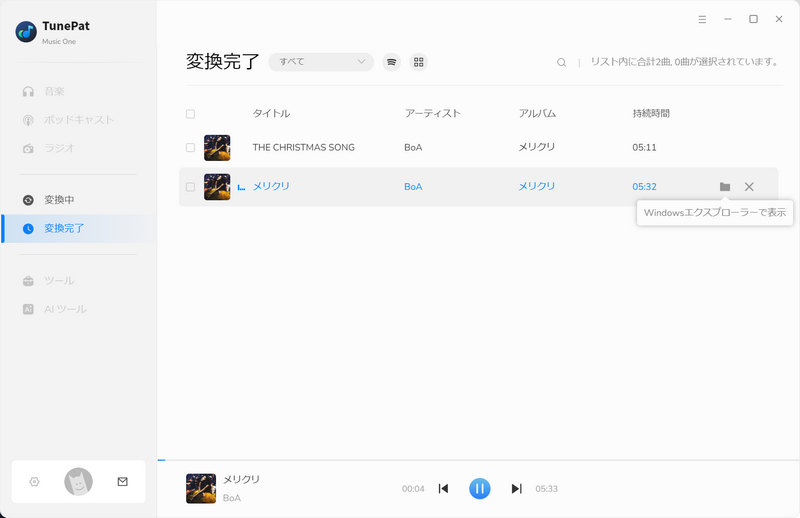Click the 05:32 duration value
Screen dimensions: 800x518
(644, 187)
